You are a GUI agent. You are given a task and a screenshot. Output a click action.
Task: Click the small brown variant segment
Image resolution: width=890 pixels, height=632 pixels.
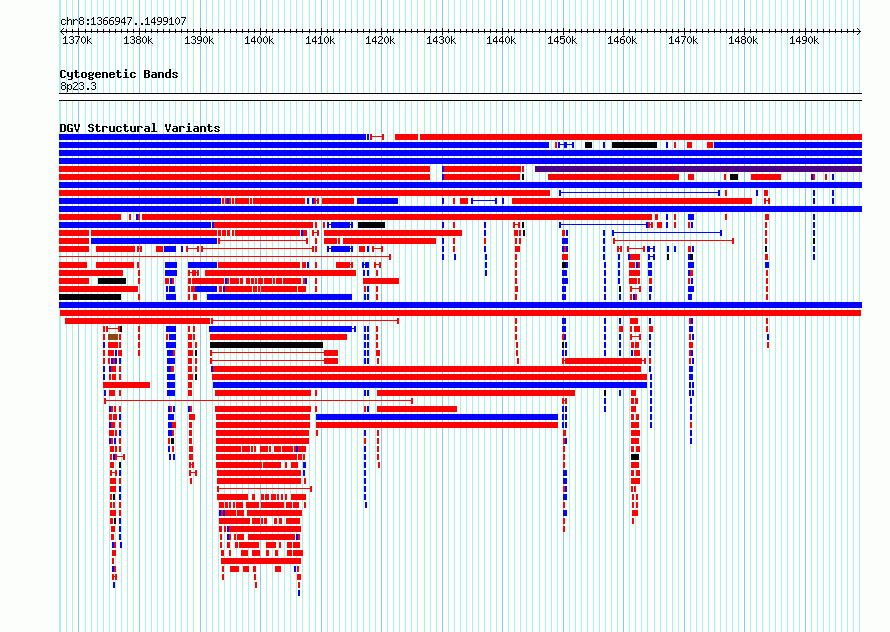coord(113,337)
